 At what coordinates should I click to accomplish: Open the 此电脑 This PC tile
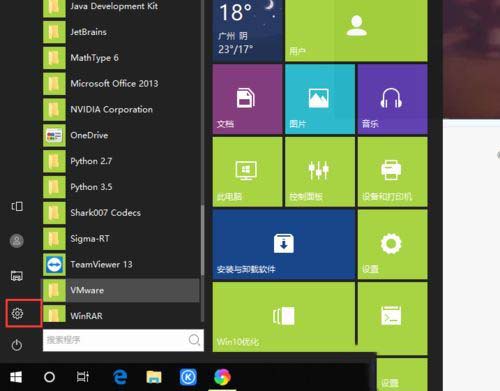click(247, 172)
